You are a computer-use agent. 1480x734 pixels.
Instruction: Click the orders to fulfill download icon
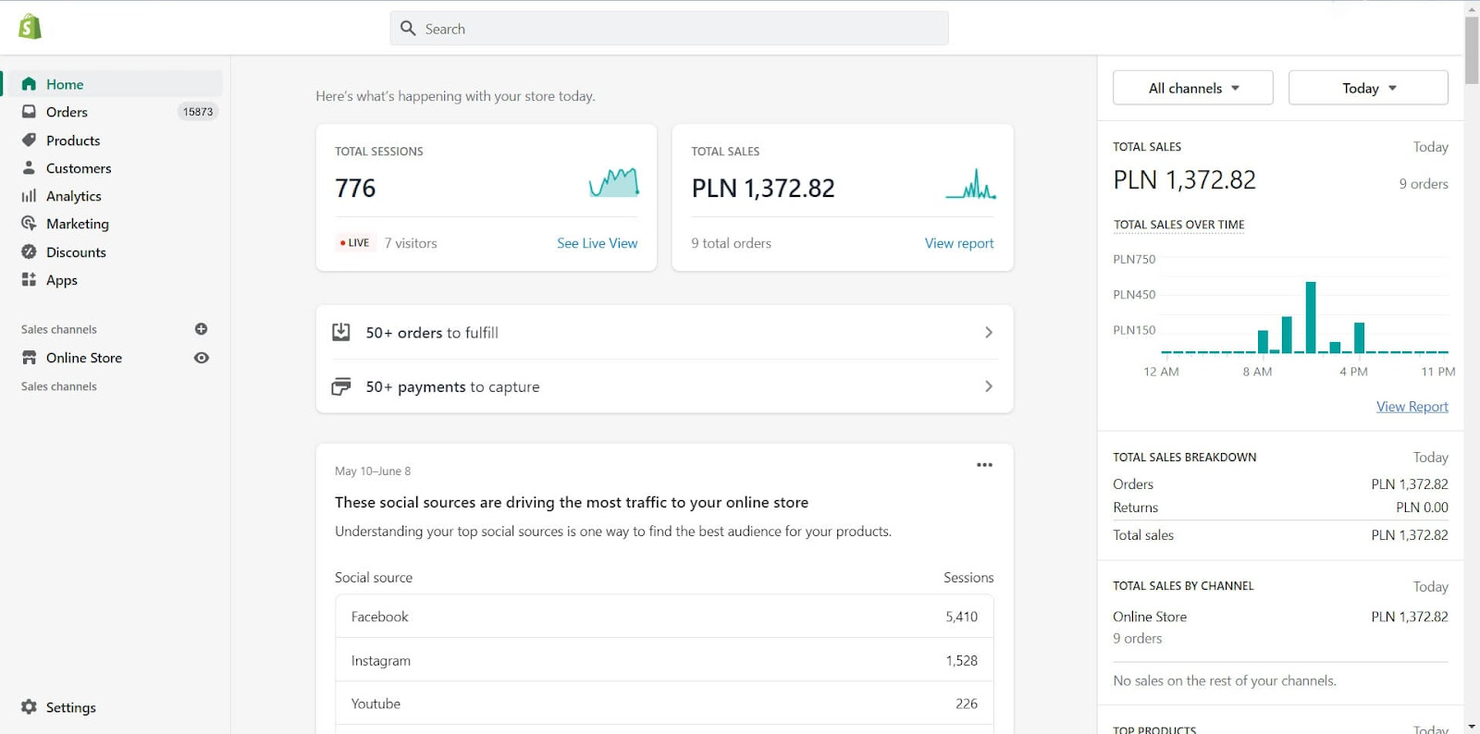click(x=341, y=332)
